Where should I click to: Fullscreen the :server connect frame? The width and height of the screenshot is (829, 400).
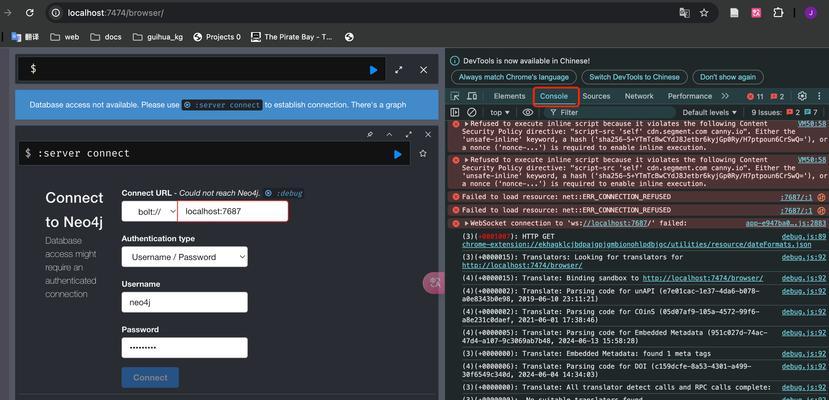pyautogui.click(x=409, y=135)
